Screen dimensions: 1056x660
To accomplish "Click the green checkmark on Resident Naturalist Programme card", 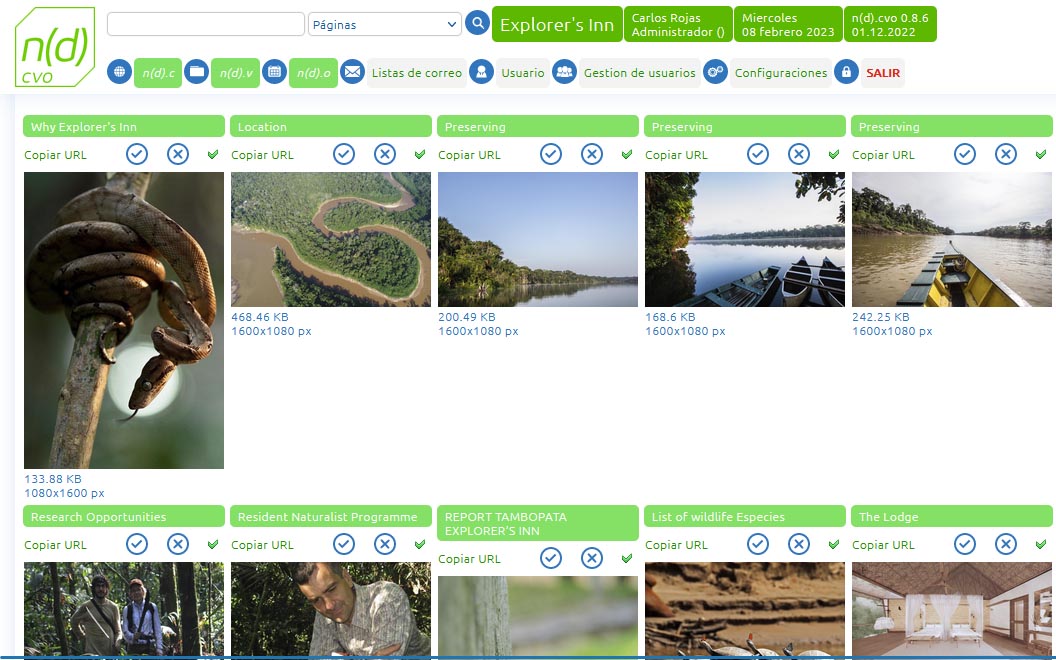I will click(x=420, y=544).
